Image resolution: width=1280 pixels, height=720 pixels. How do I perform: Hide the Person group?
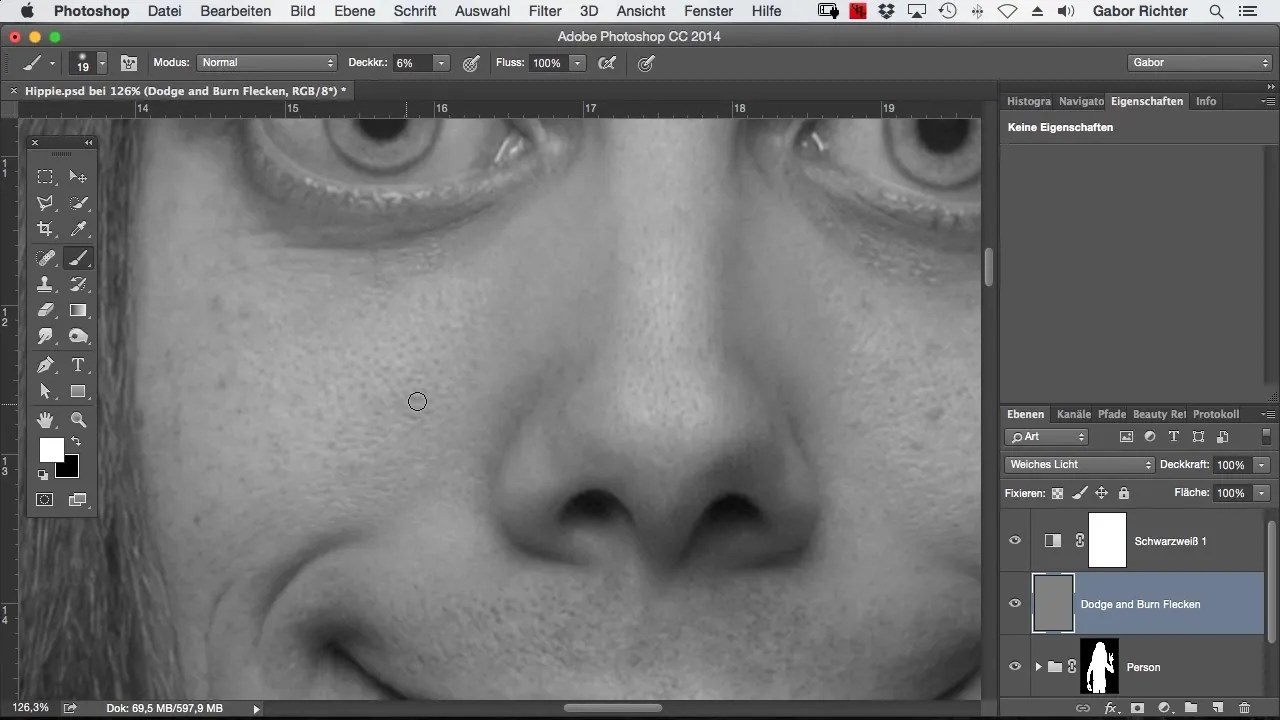(x=1015, y=667)
